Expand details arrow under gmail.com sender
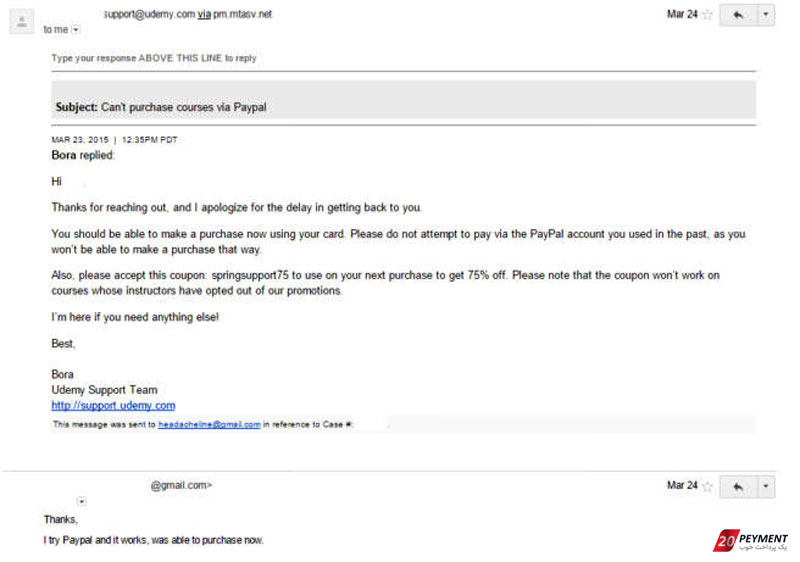This screenshot has width=800, height=562. [x=82, y=501]
